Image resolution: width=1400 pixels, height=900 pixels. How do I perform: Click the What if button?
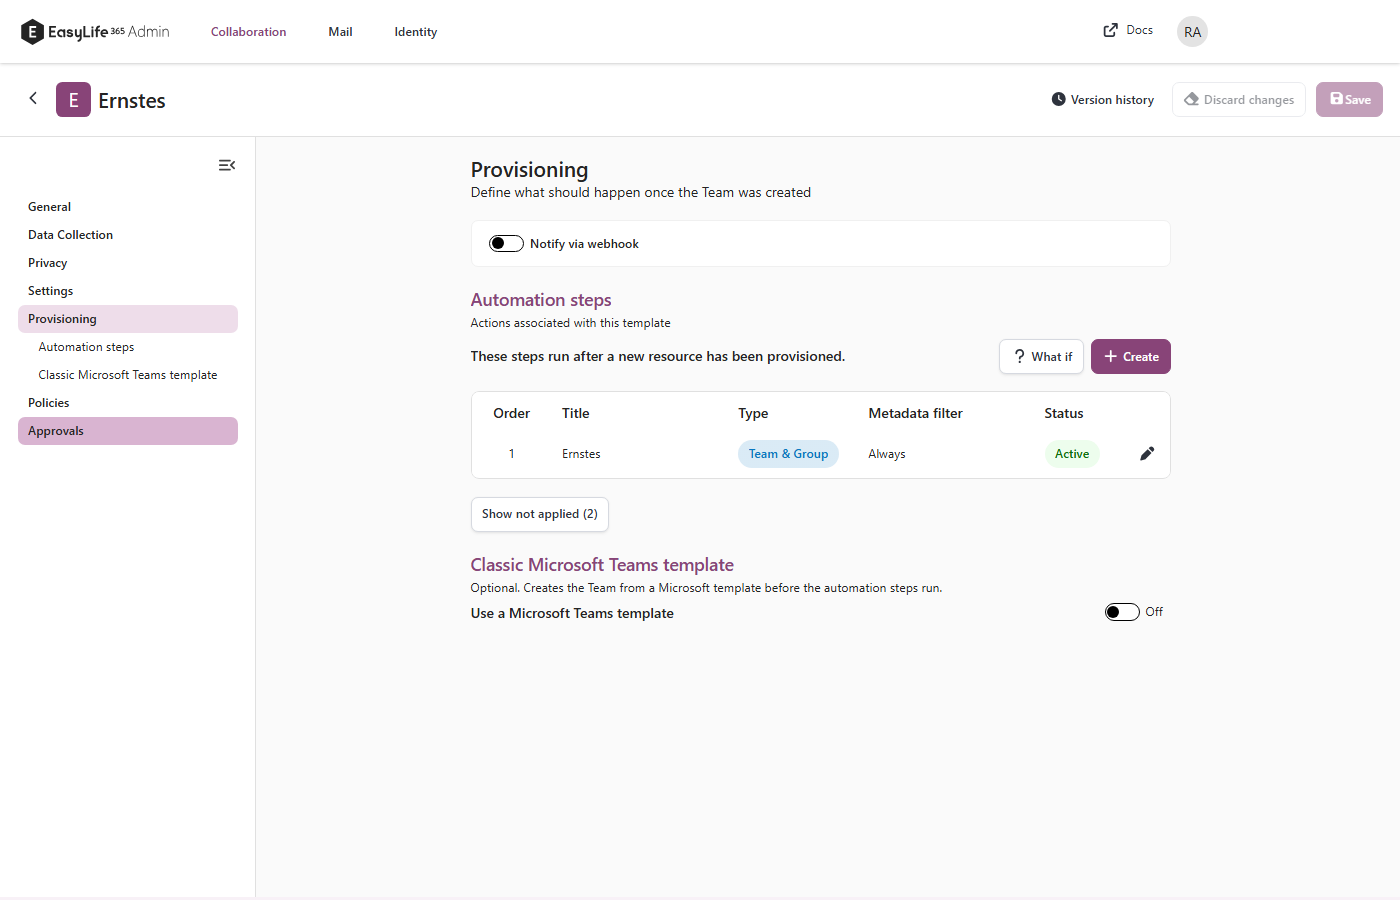point(1041,357)
